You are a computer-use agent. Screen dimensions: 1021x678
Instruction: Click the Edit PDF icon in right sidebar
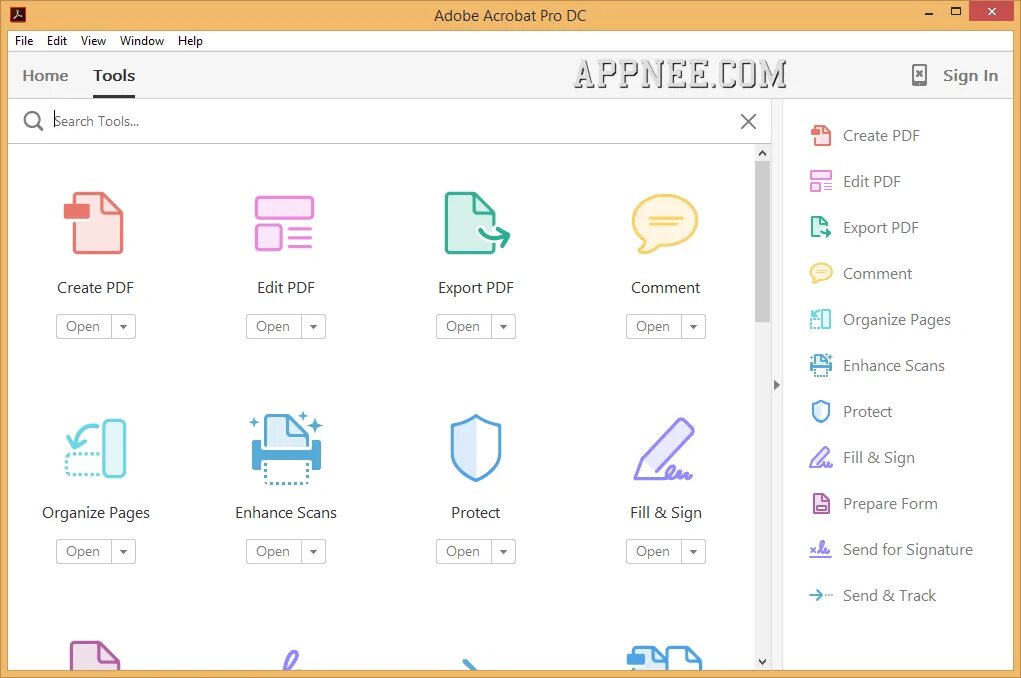[x=820, y=181]
